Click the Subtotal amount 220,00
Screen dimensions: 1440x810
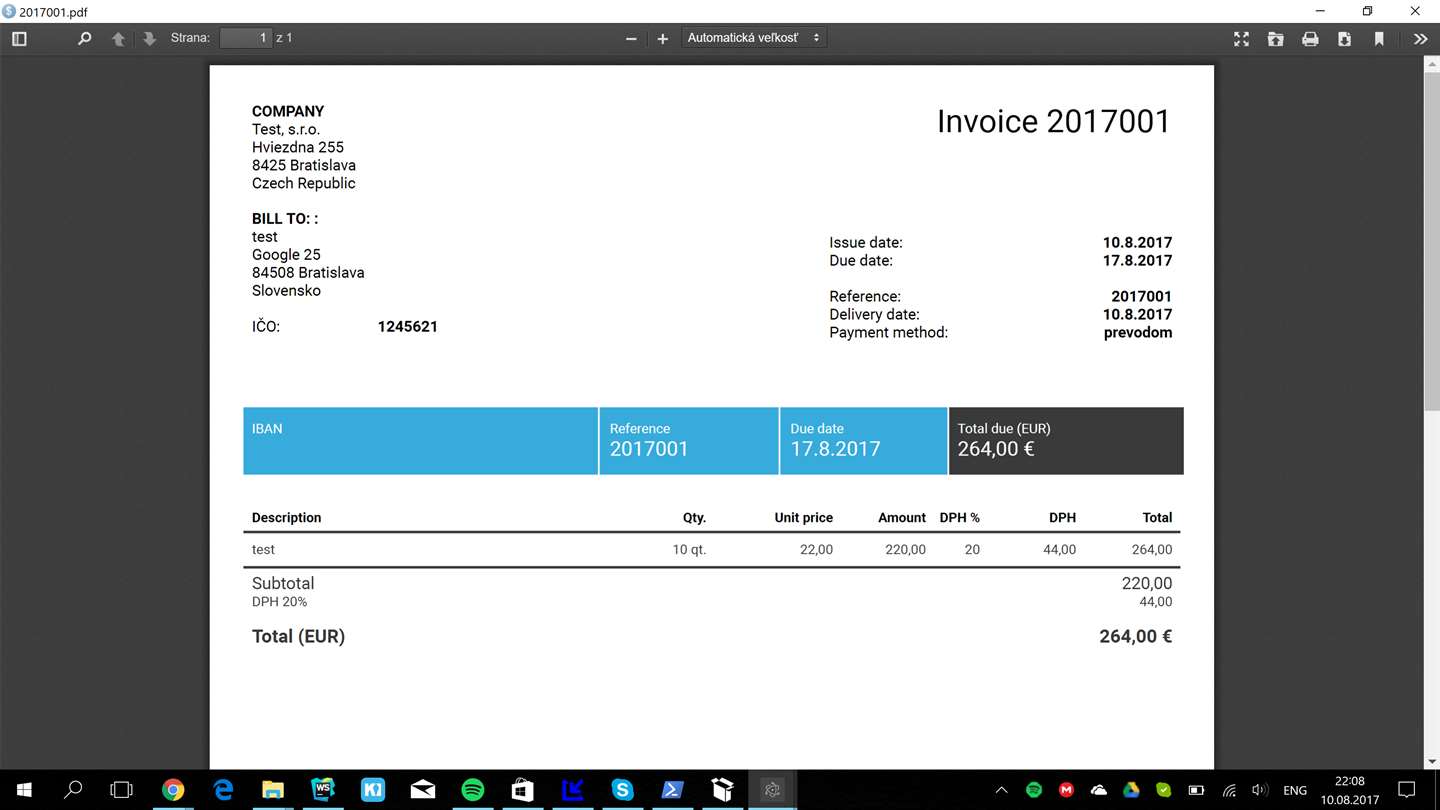point(1147,583)
